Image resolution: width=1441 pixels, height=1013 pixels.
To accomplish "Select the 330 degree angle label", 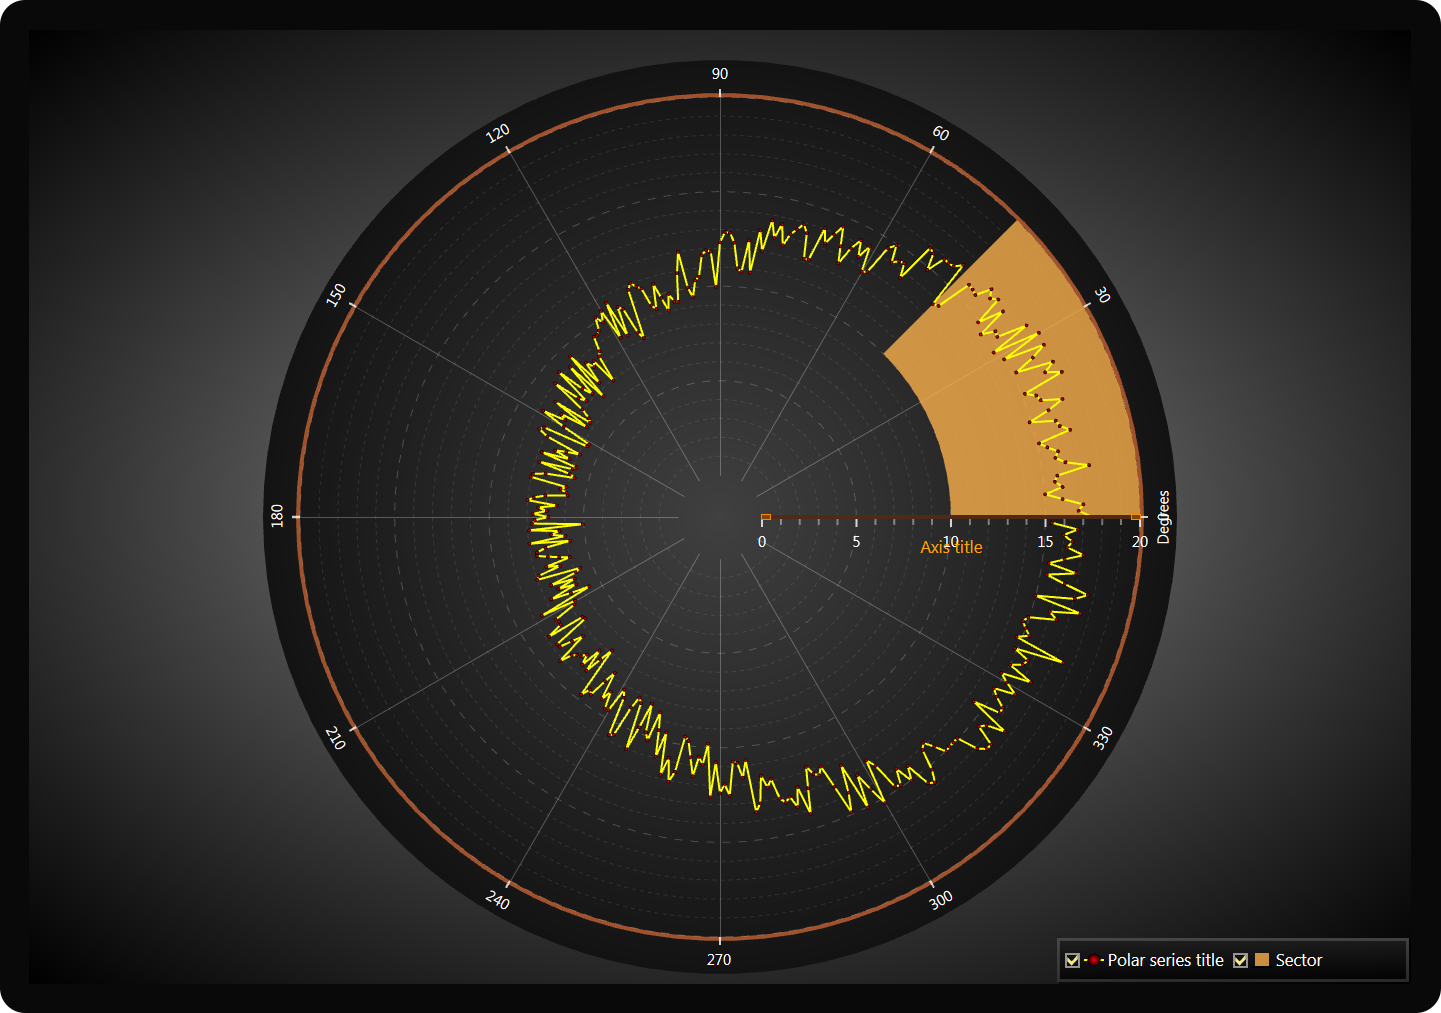I will (x=1103, y=738).
